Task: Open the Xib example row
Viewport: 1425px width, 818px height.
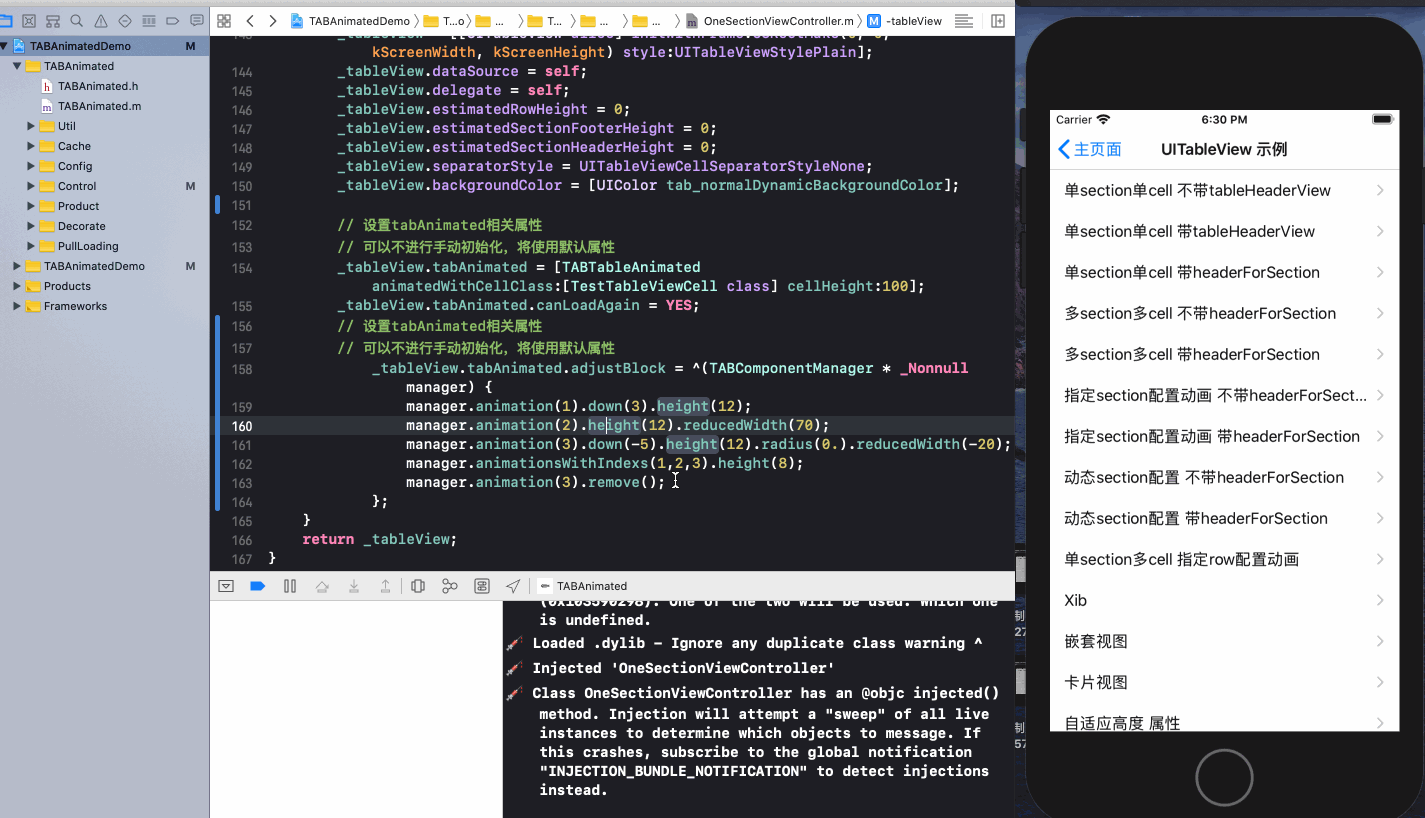Action: coord(1224,600)
